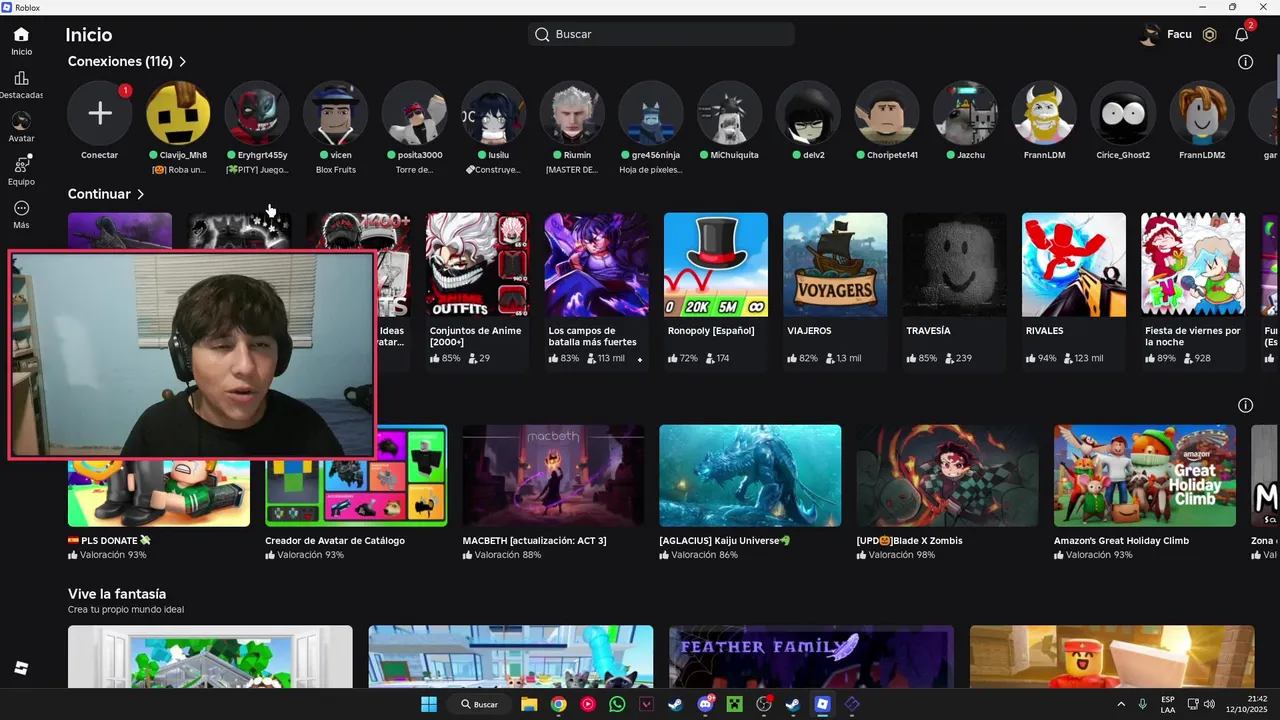
Task: Click the Vive la fantasía heading
Action: pos(117,594)
